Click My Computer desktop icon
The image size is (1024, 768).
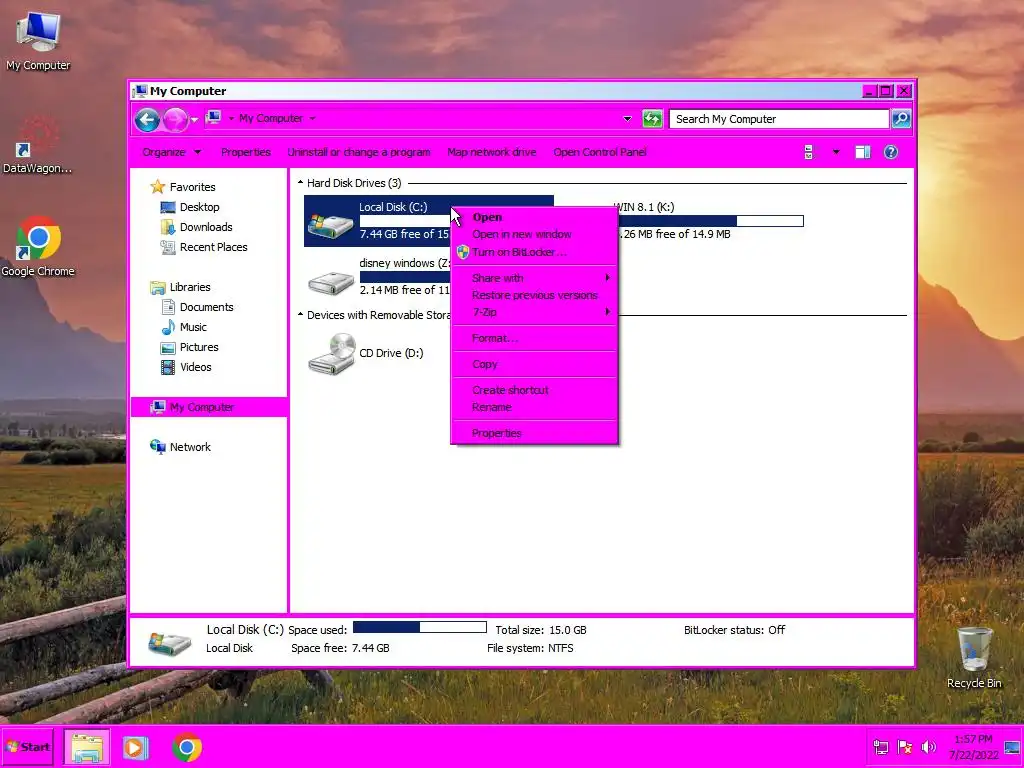pyautogui.click(x=38, y=40)
